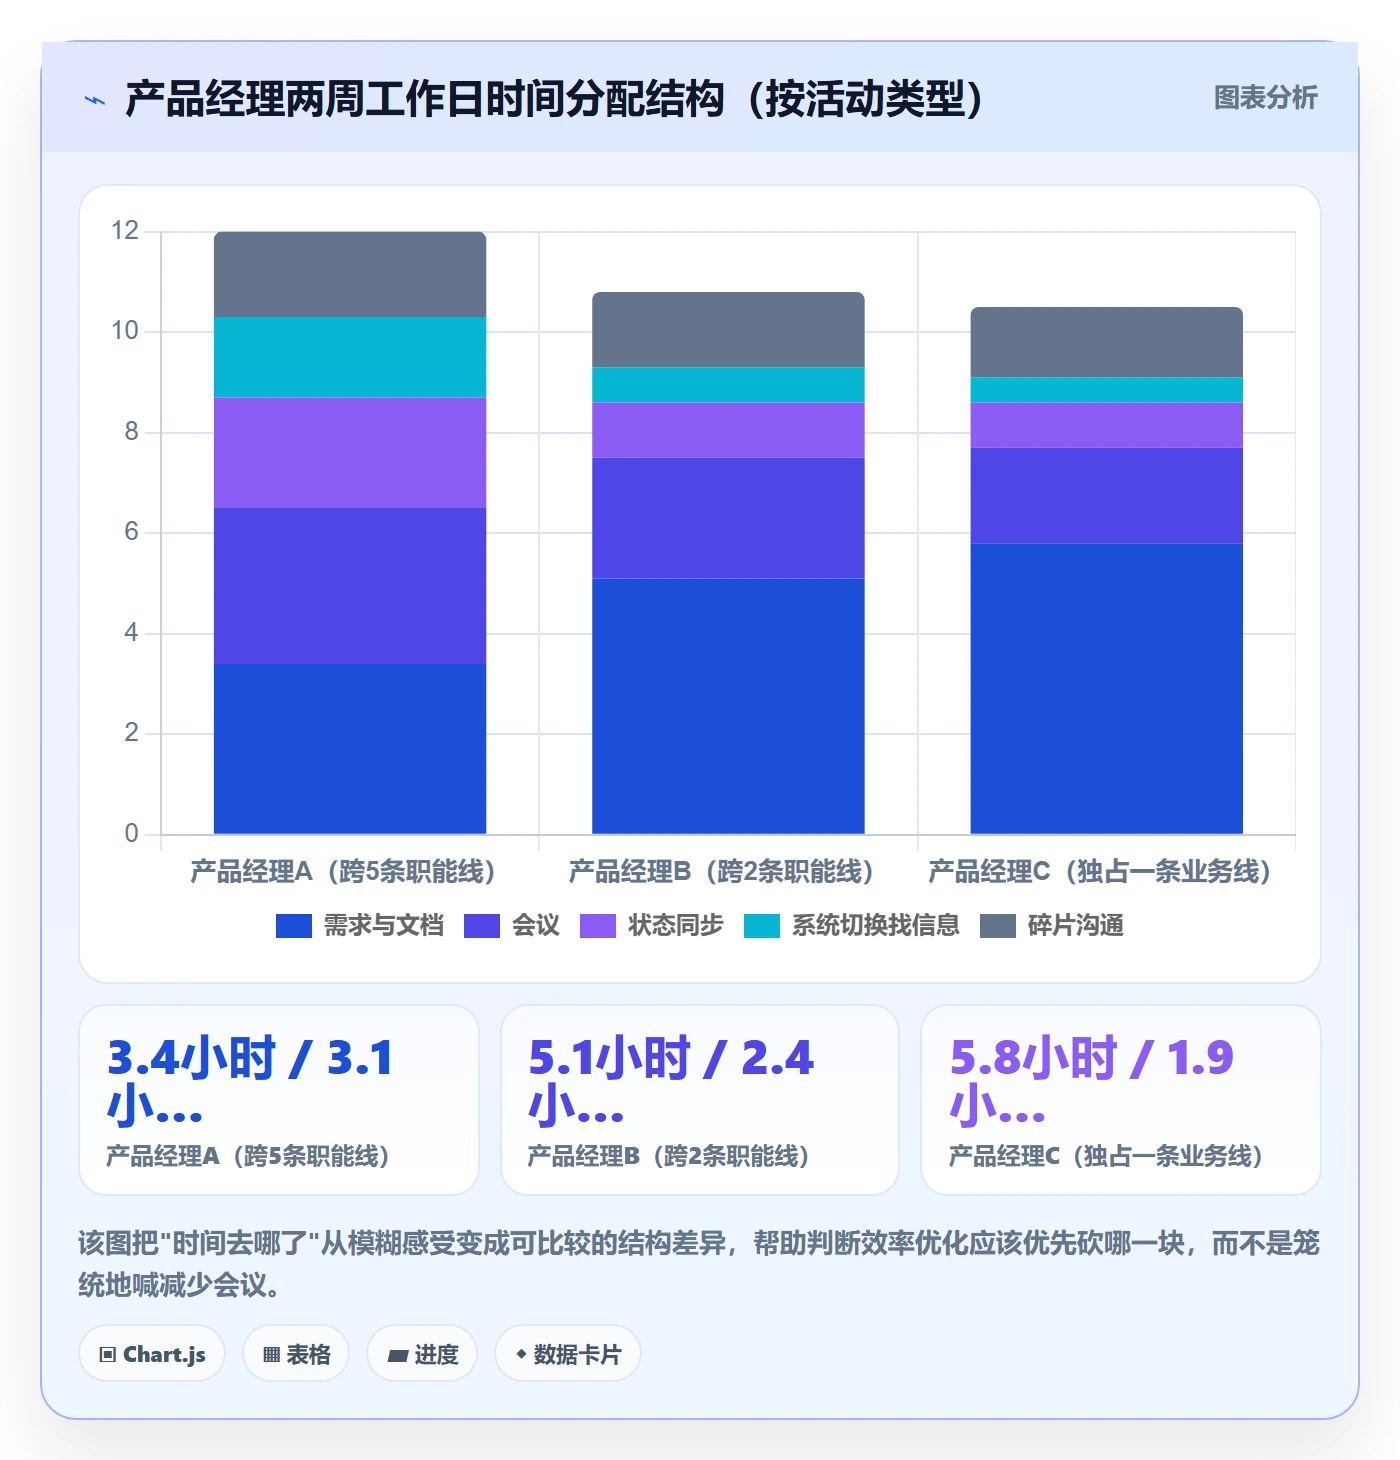Click the Chart.js tag chip

tap(152, 1354)
